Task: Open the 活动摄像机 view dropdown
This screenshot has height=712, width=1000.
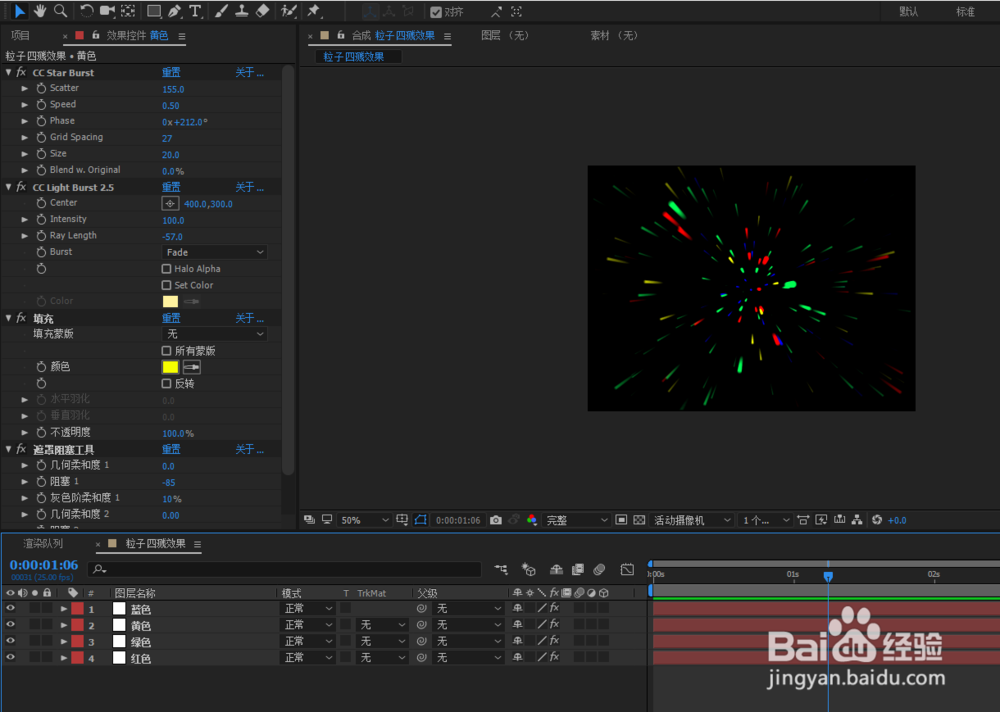Action: point(691,520)
